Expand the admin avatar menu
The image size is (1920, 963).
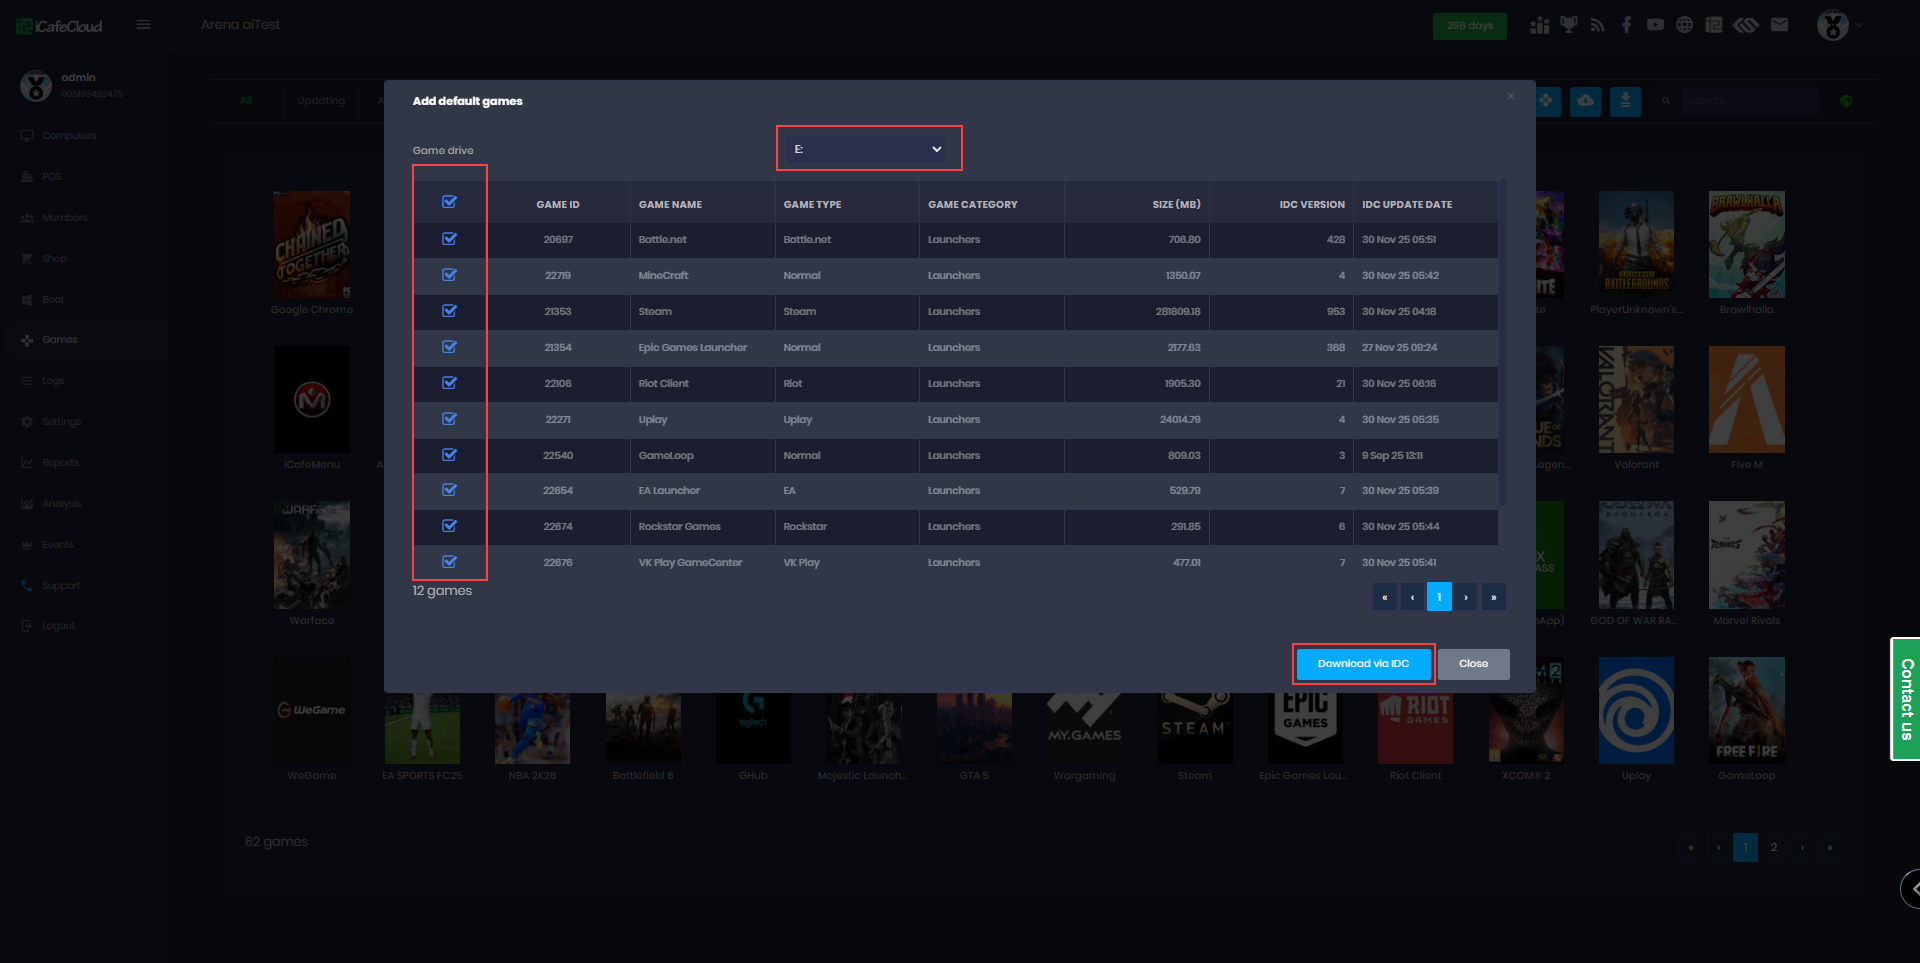[1838, 25]
